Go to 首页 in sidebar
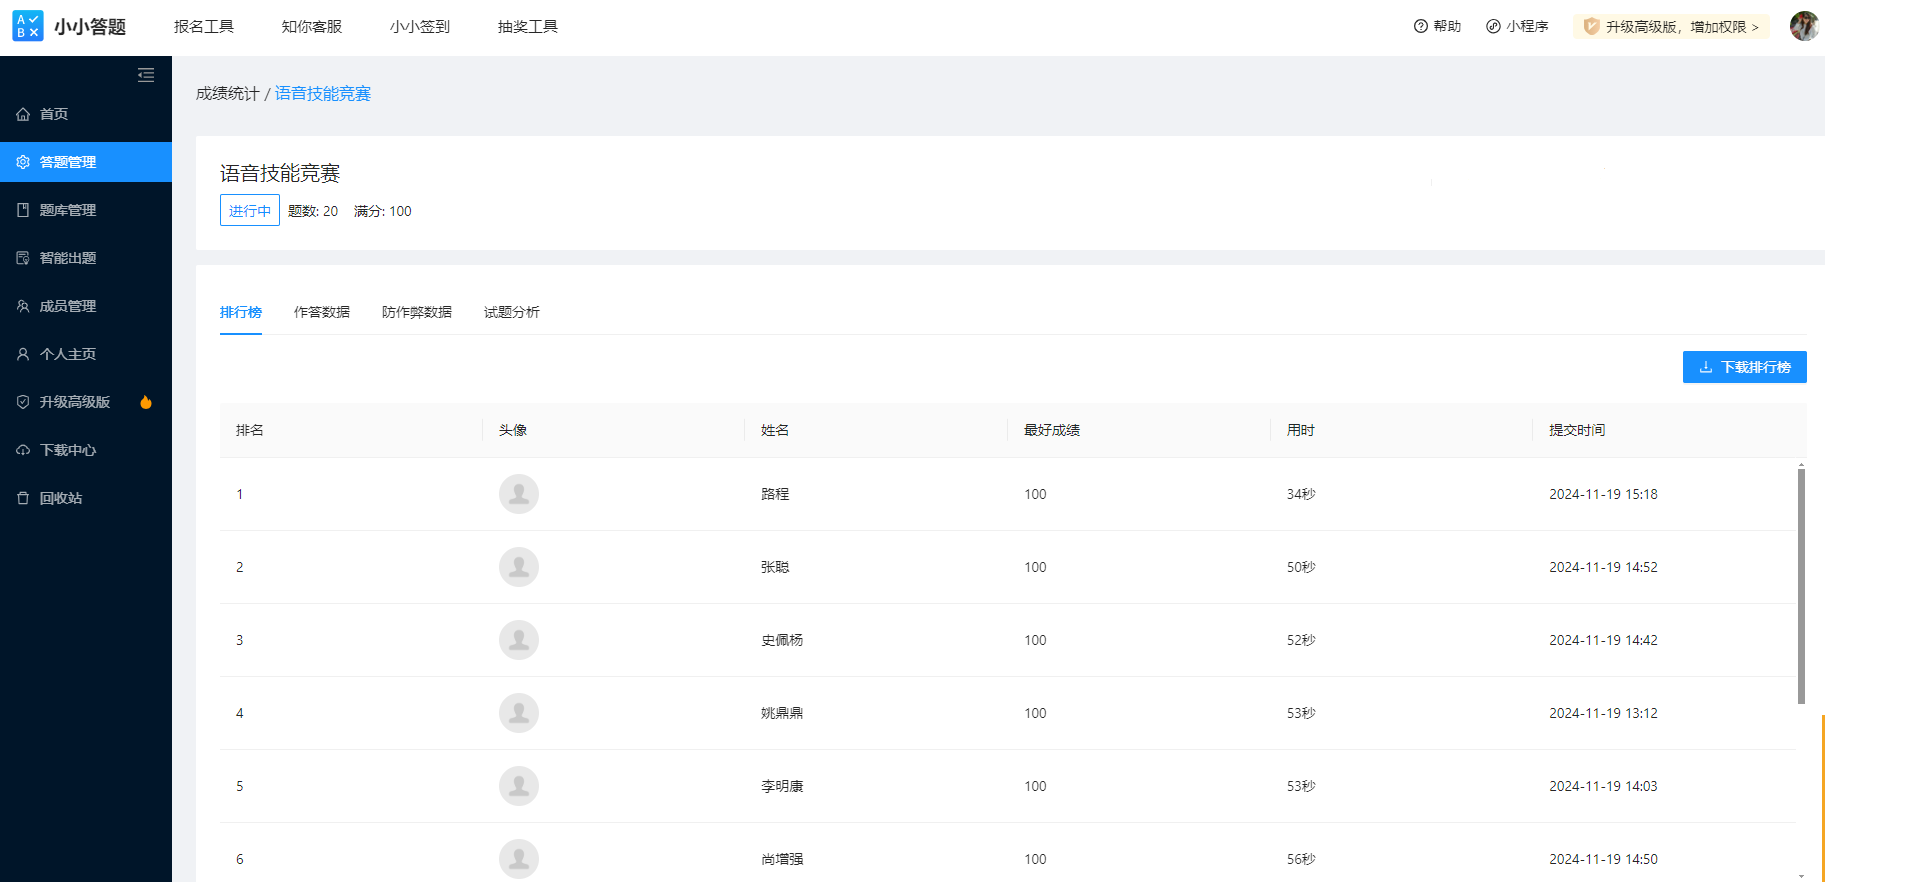 point(54,114)
